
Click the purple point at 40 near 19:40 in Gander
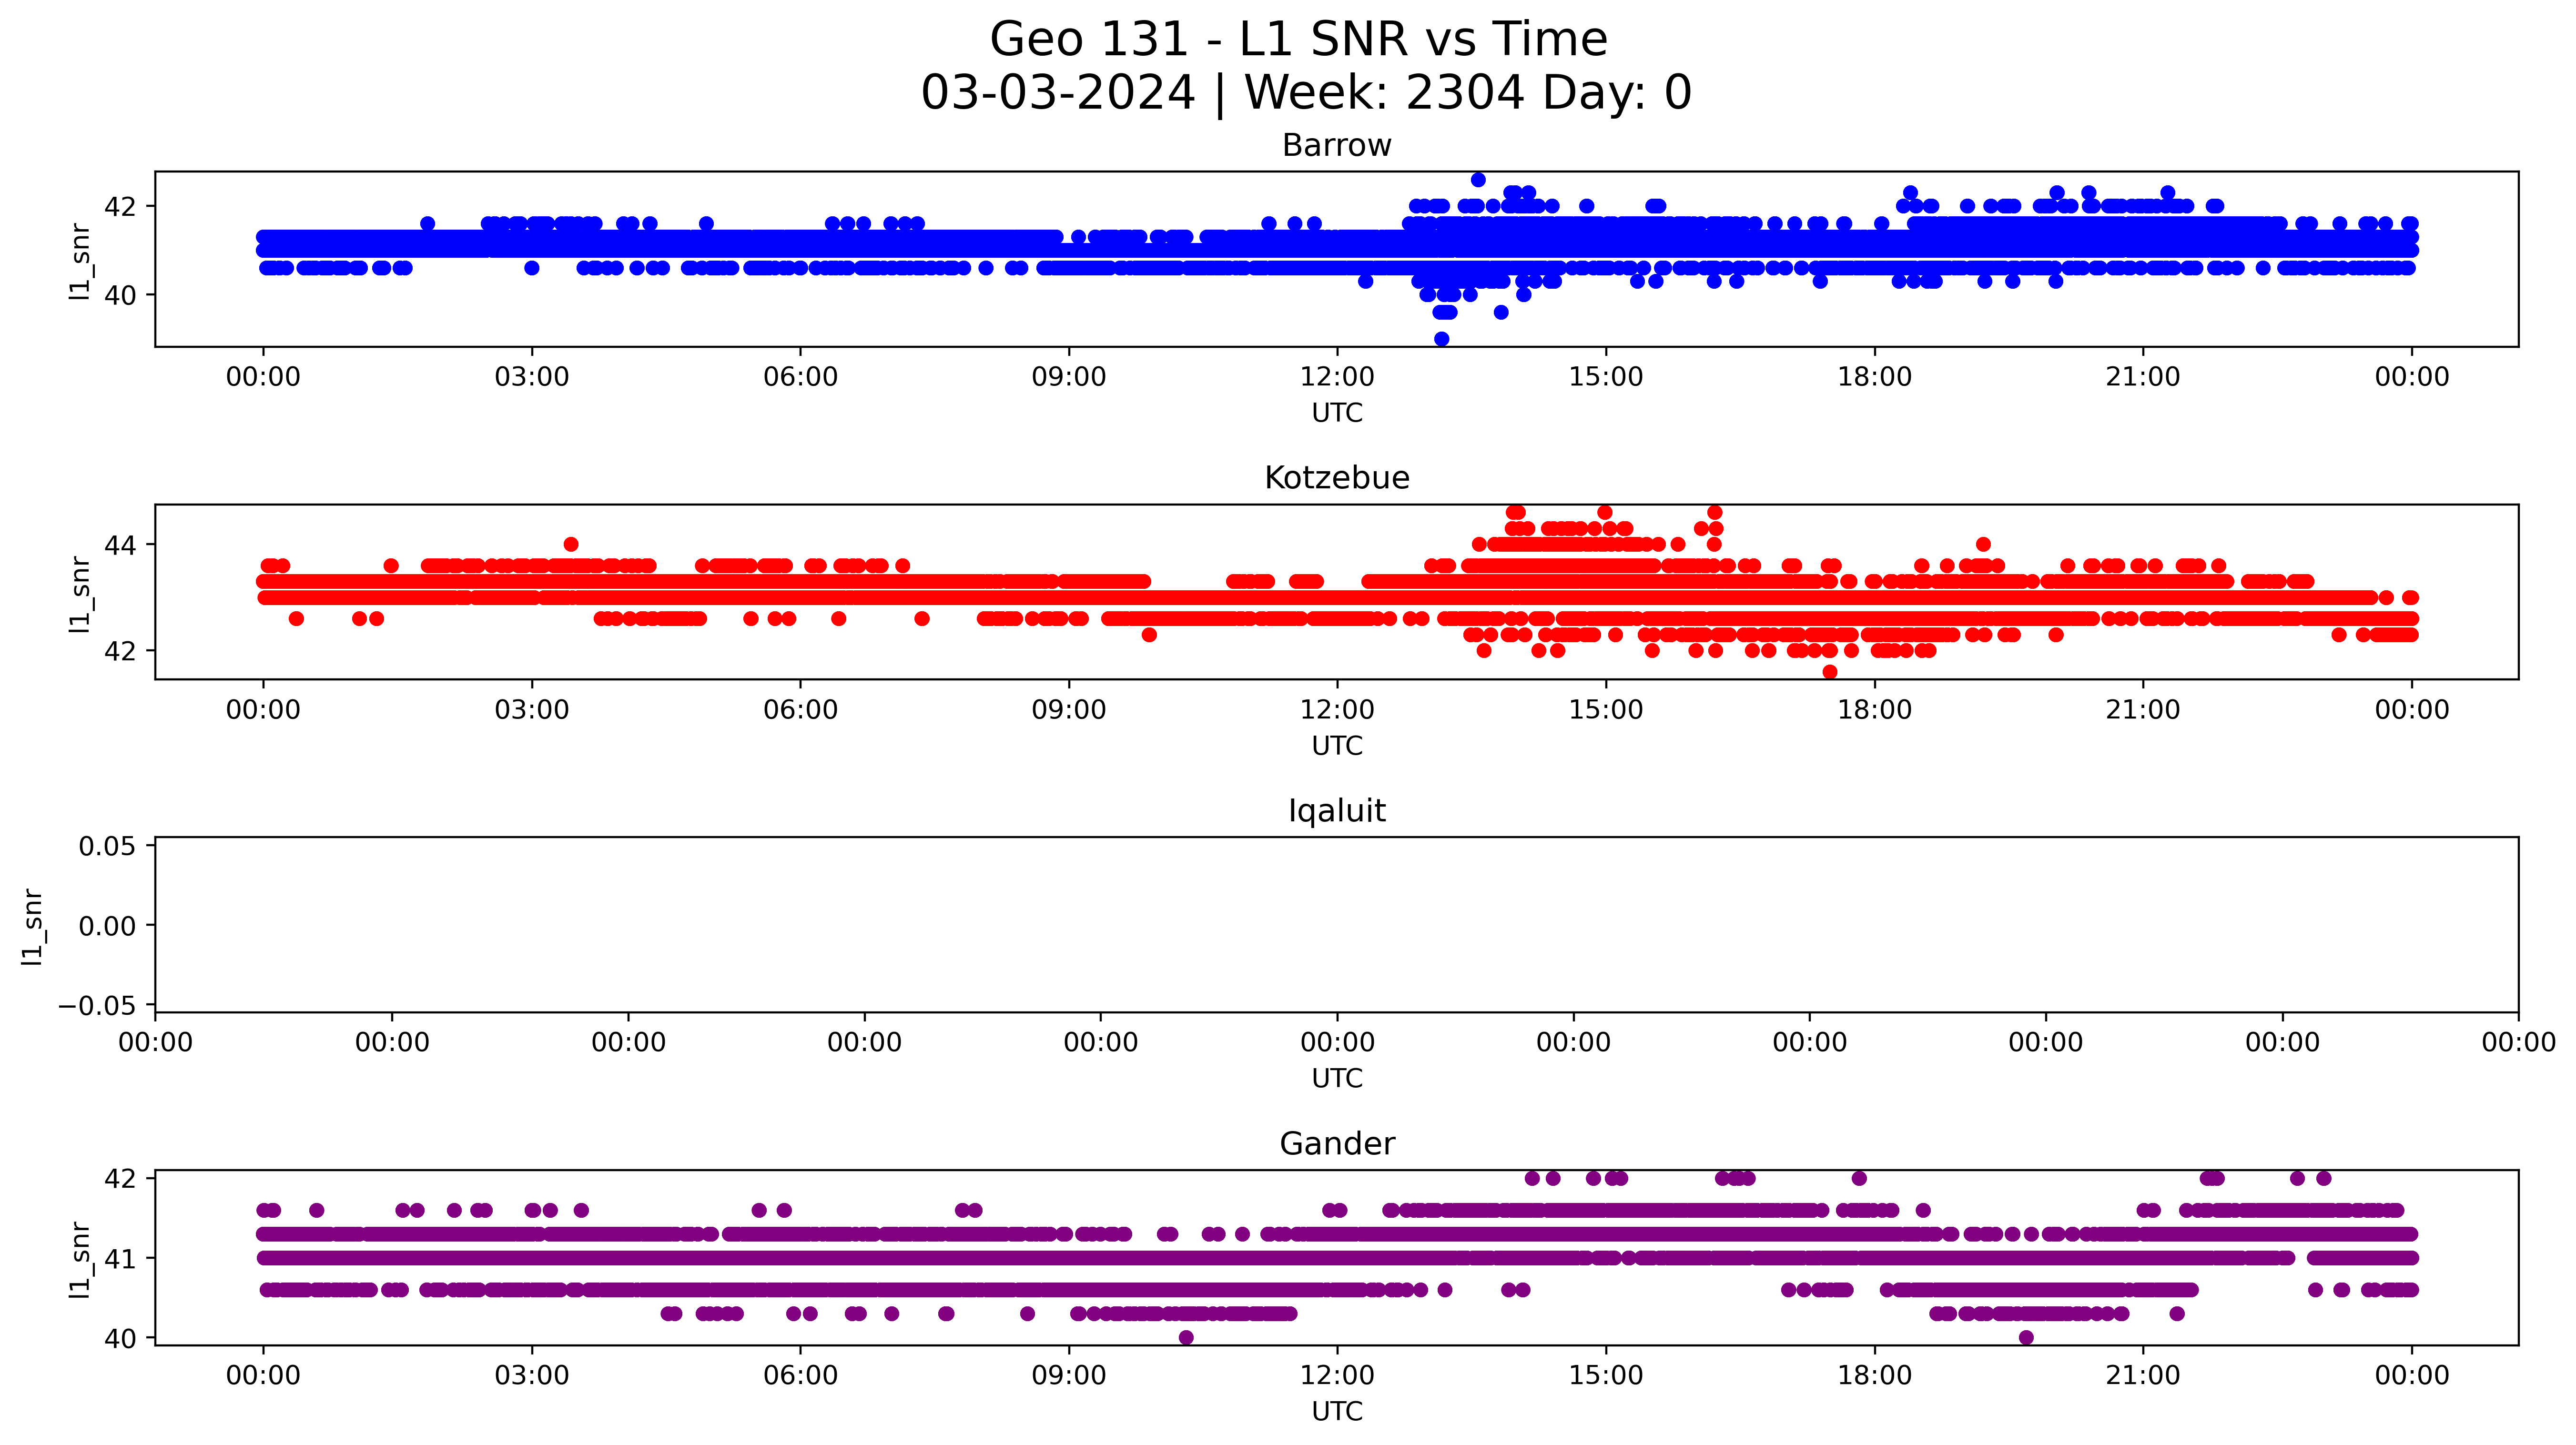click(x=2026, y=1338)
